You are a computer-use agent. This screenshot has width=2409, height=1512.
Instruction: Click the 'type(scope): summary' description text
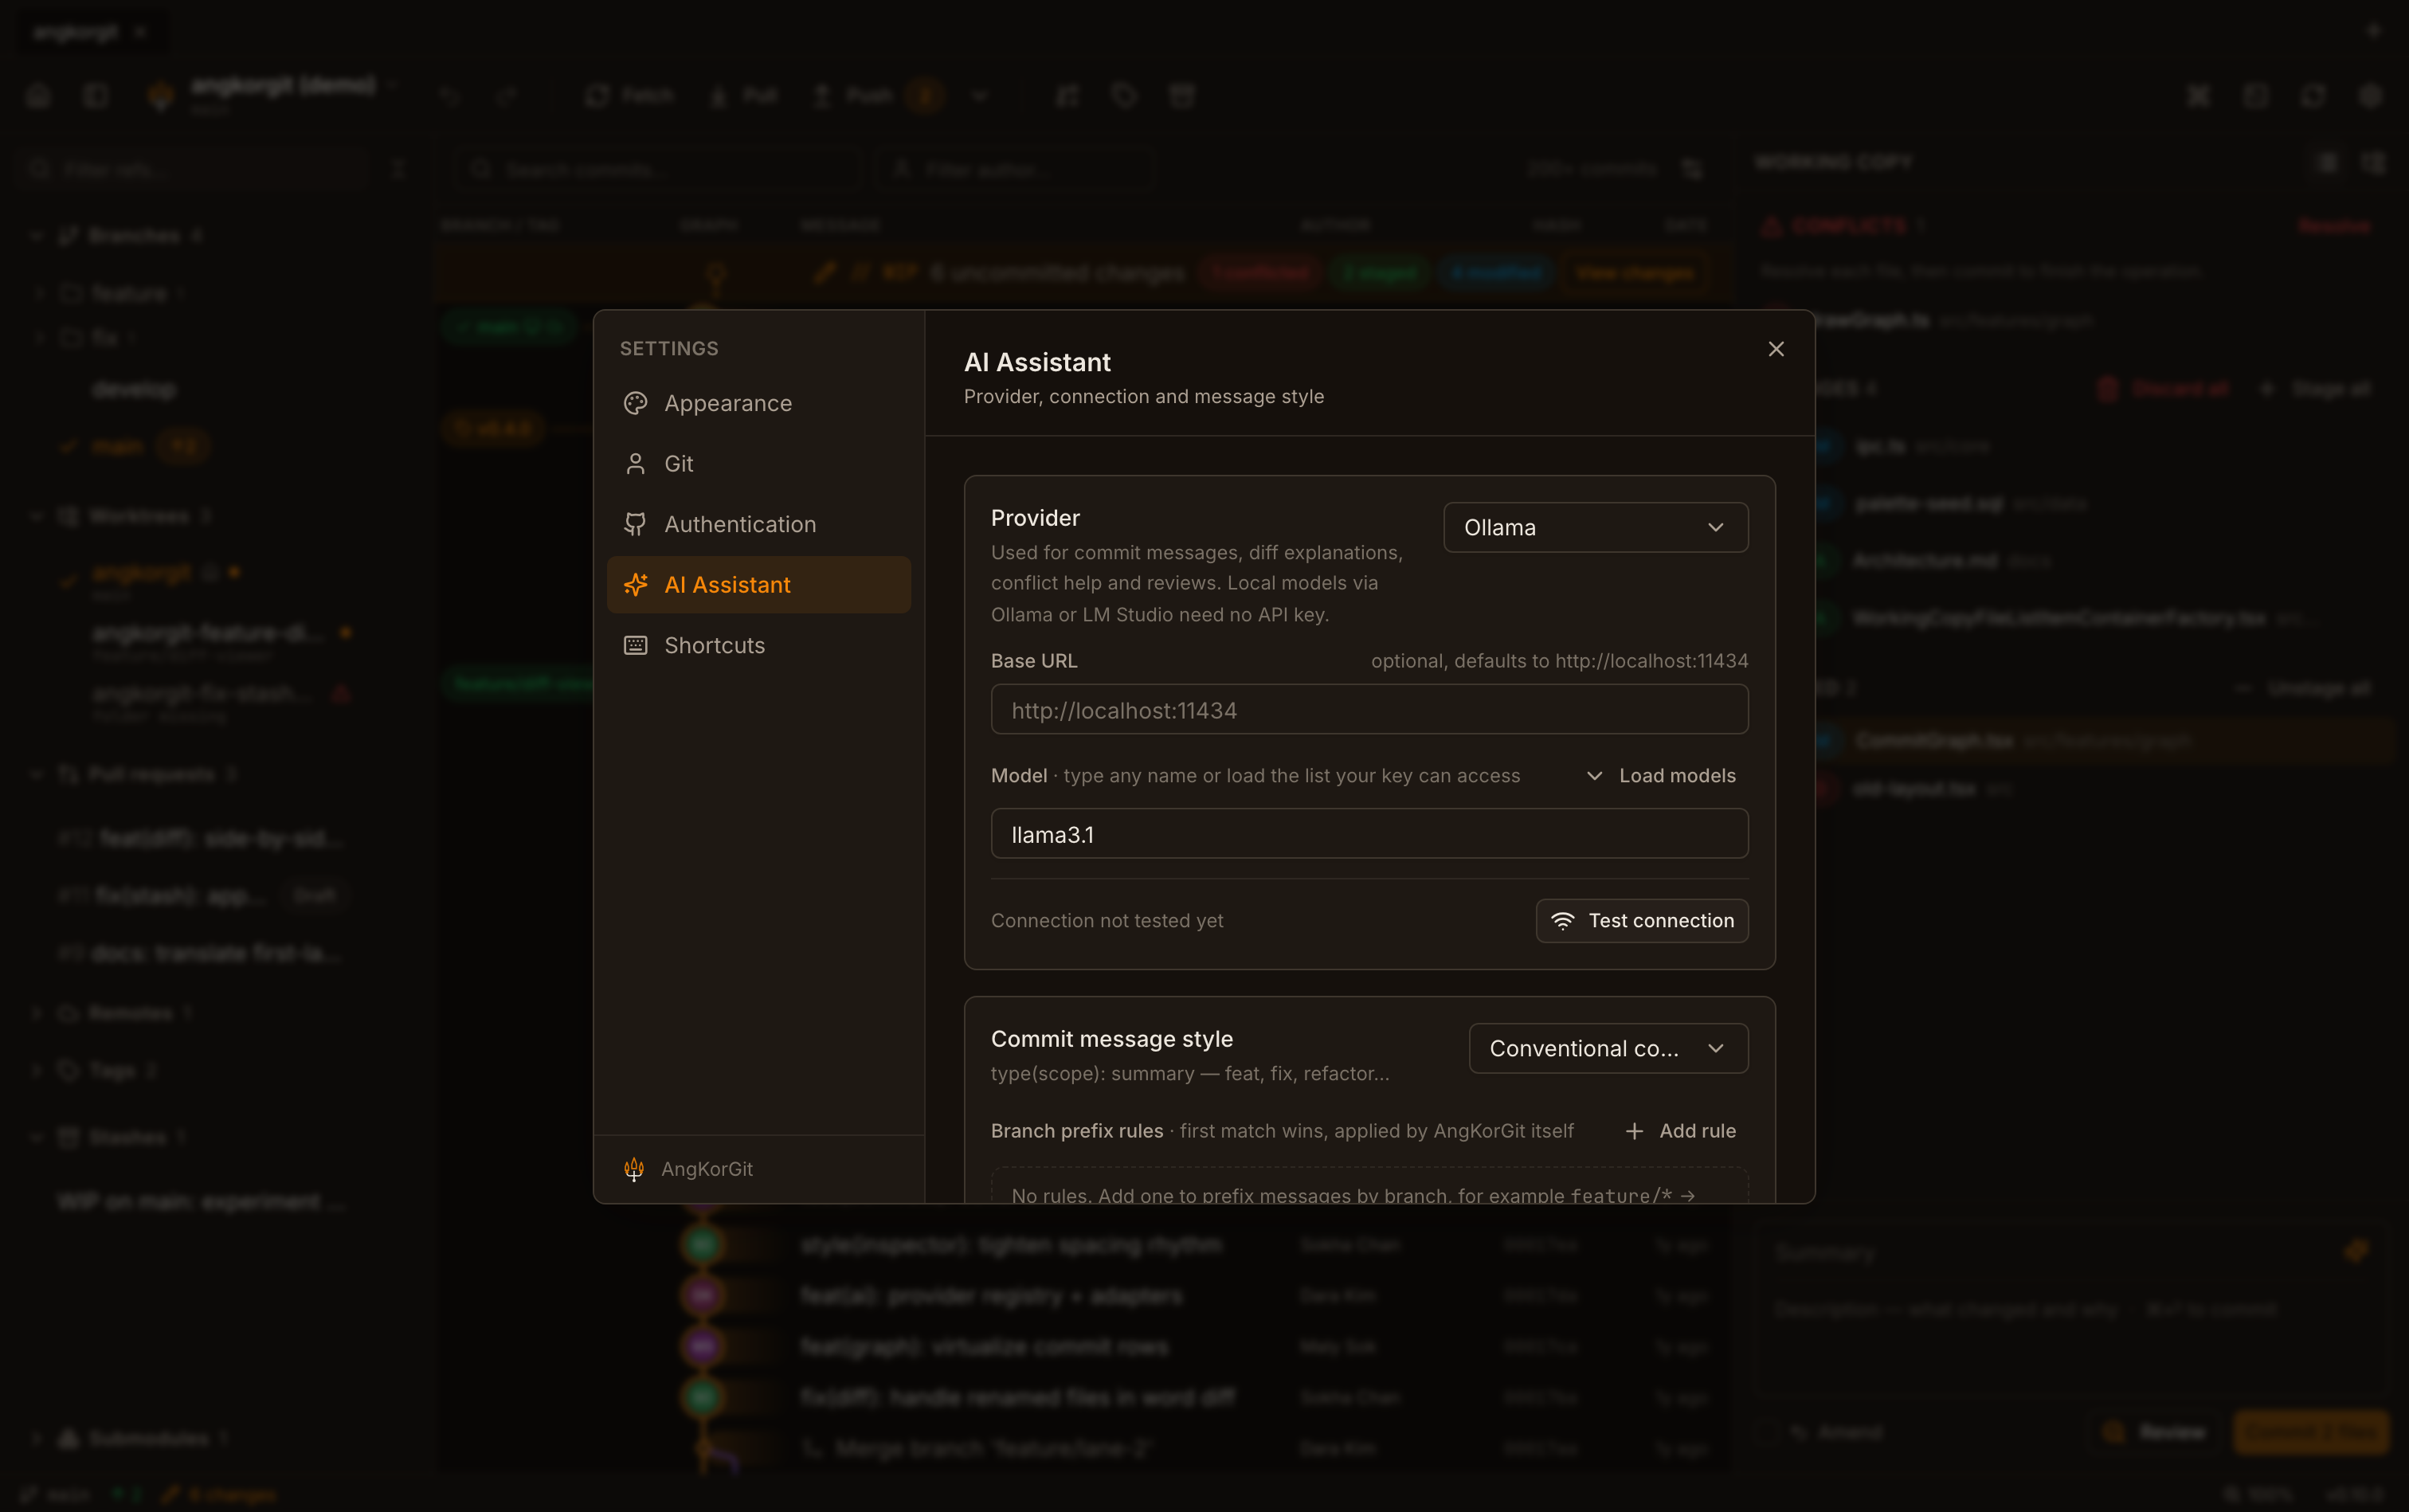pos(1190,1074)
